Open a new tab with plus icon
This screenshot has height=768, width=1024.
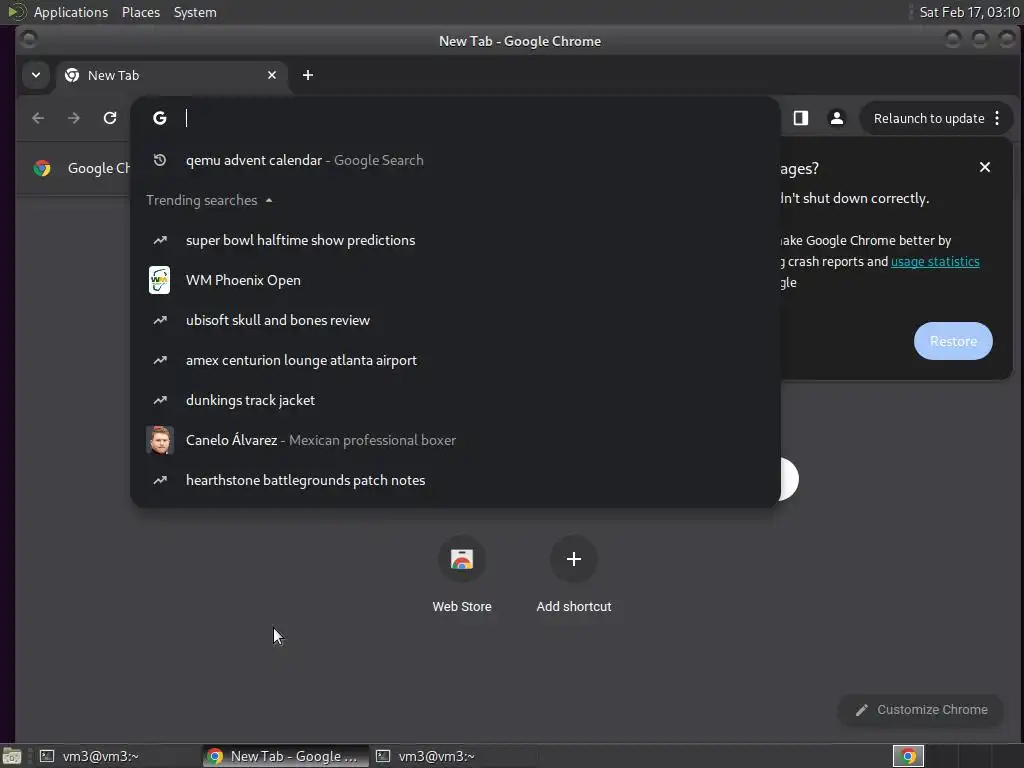tap(308, 75)
